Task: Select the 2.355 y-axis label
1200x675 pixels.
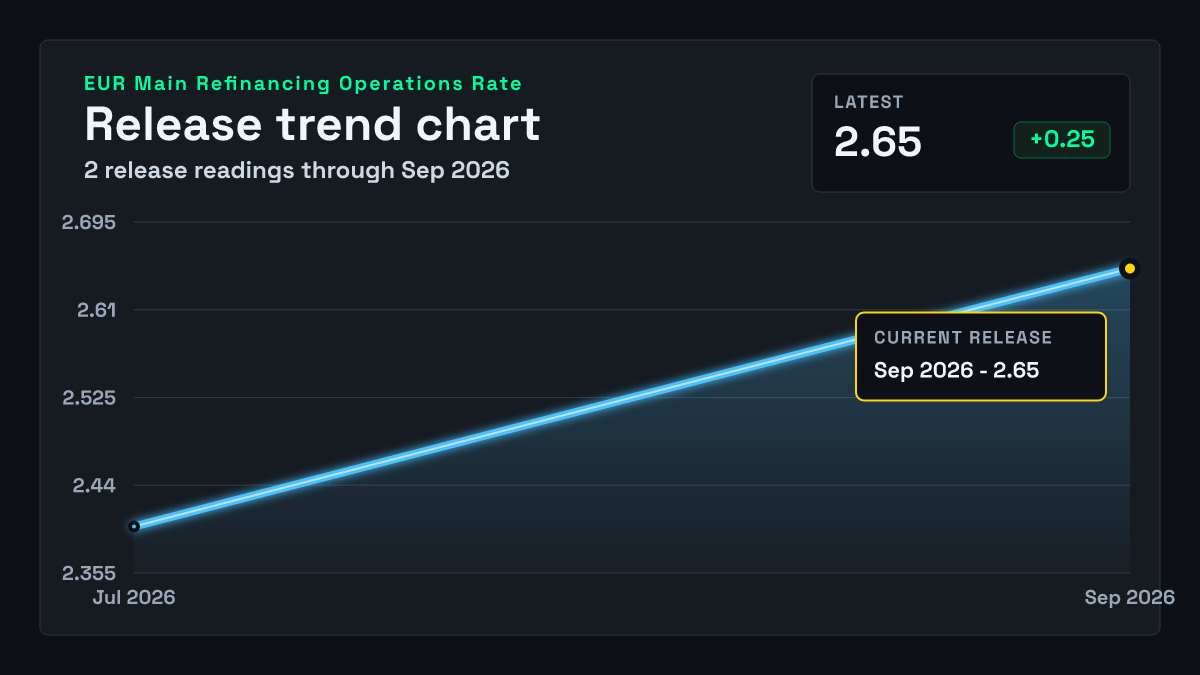Action: [x=89, y=574]
